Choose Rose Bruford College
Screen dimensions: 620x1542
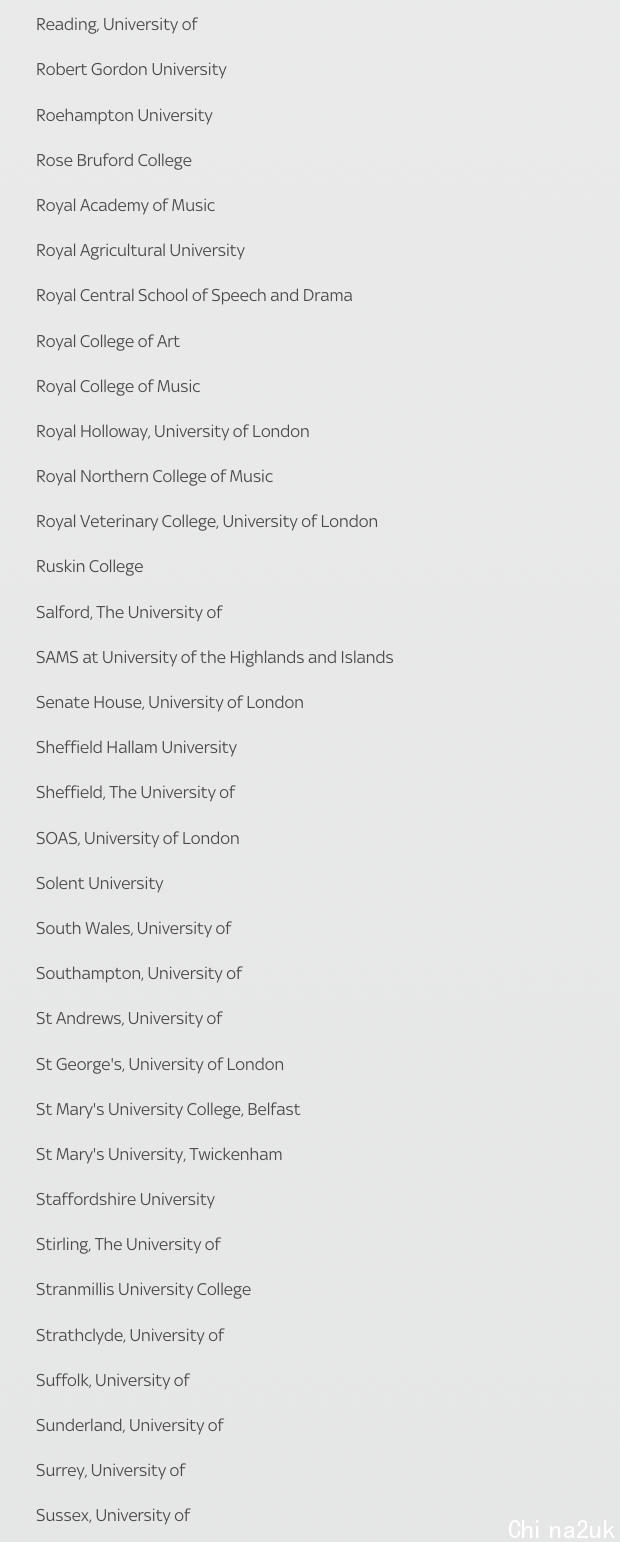coord(113,160)
